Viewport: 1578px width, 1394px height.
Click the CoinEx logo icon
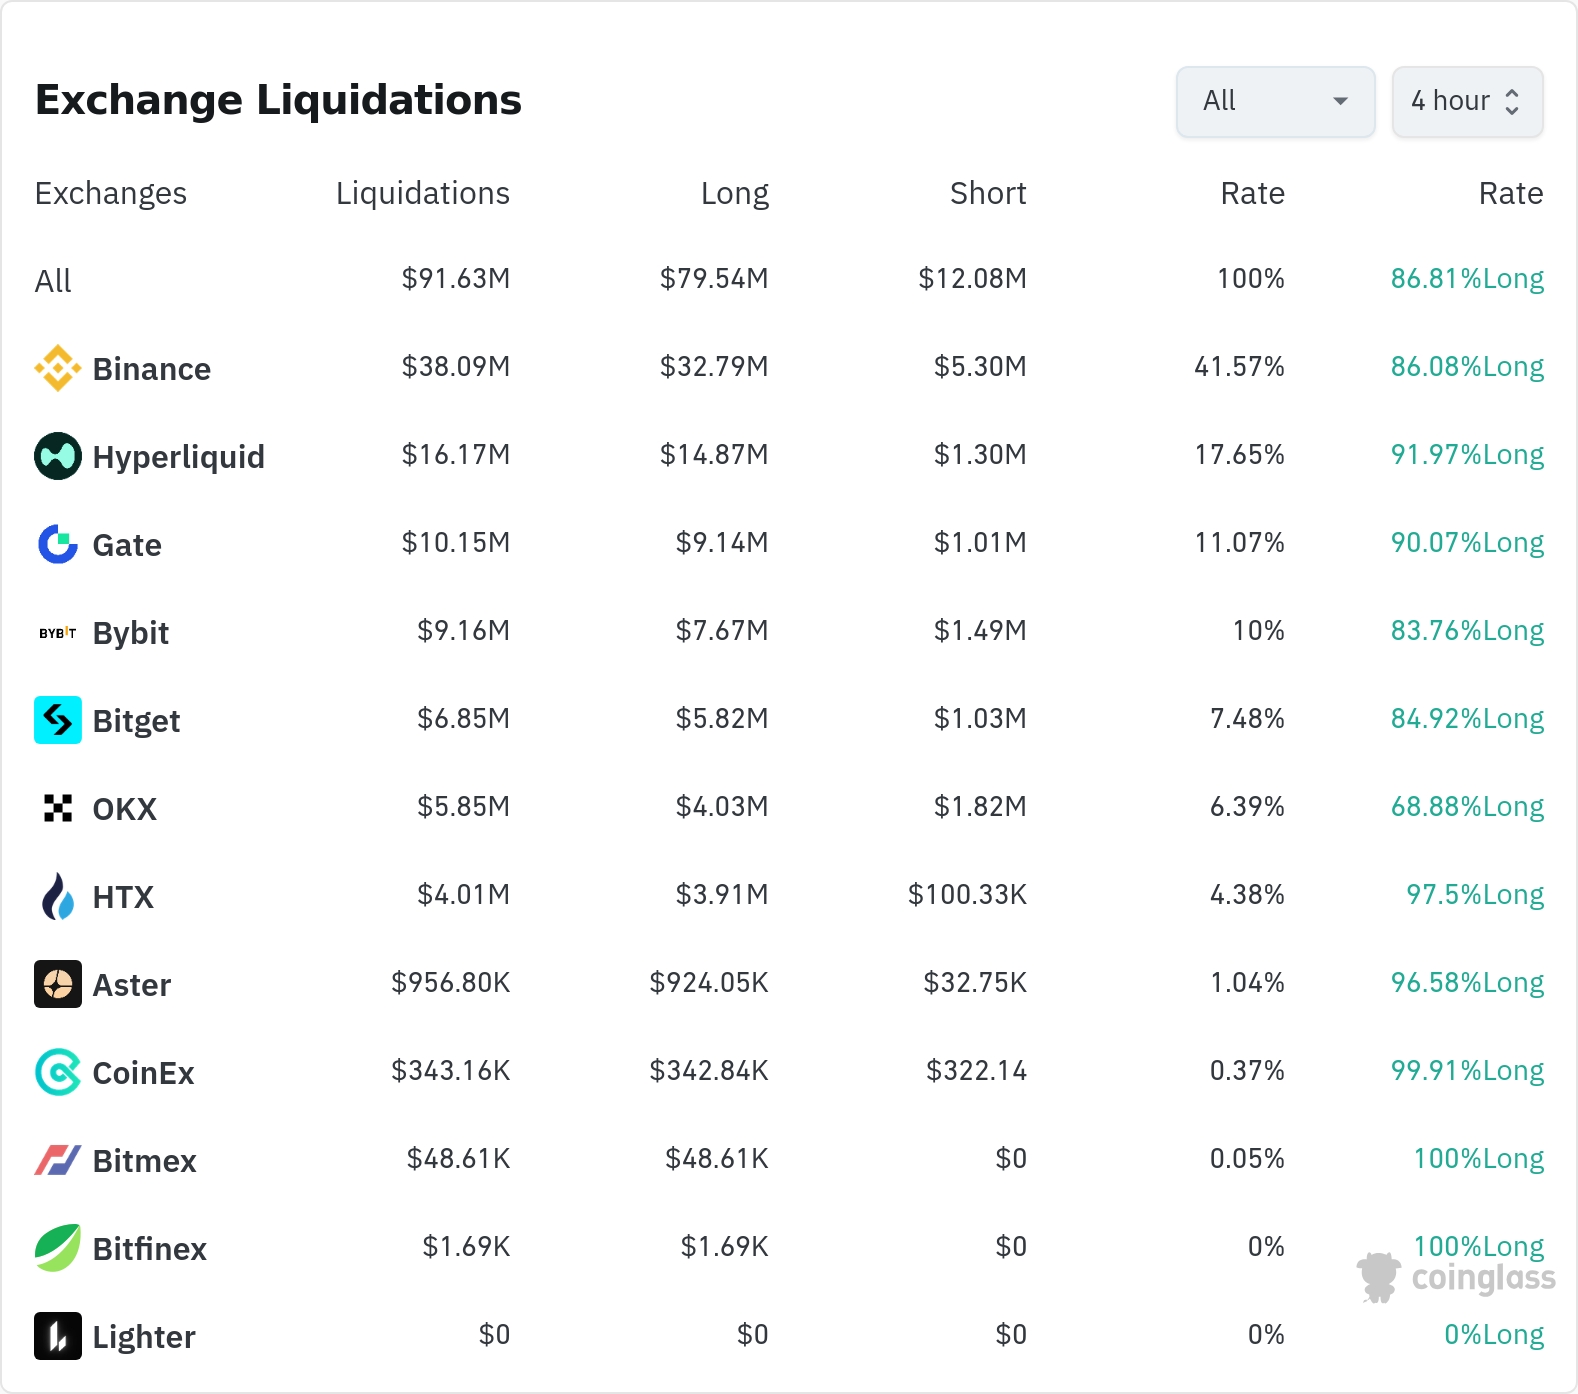click(x=58, y=1072)
